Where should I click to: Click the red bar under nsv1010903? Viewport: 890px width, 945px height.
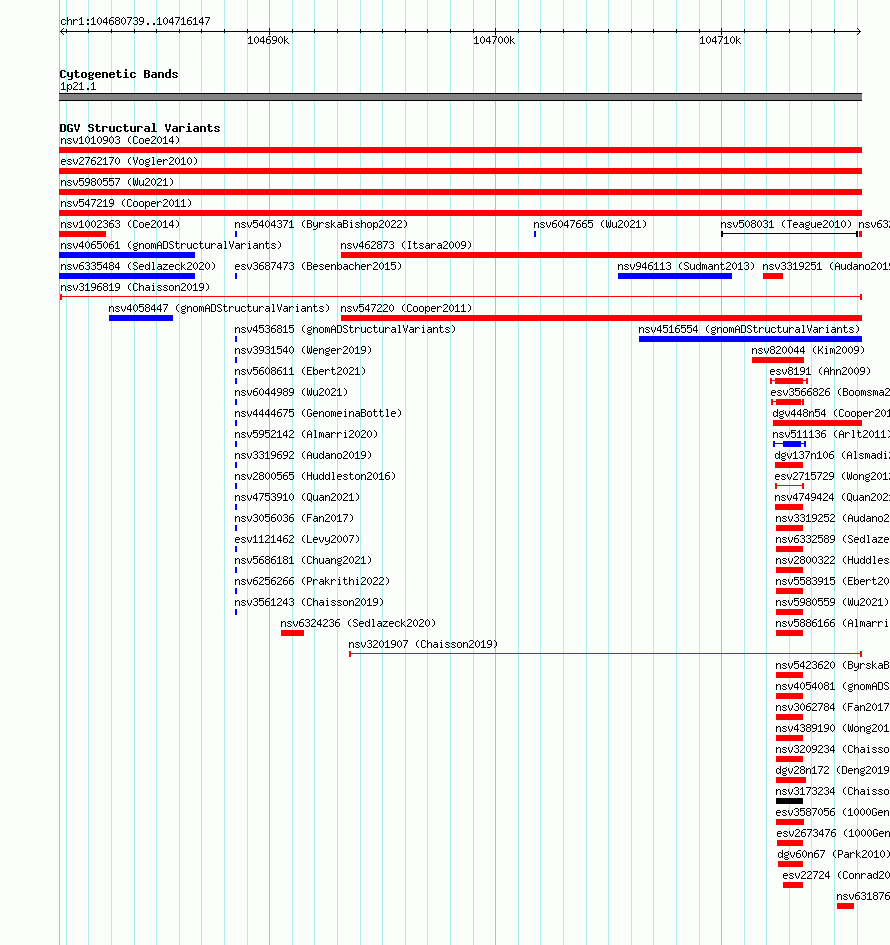(460, 150)
